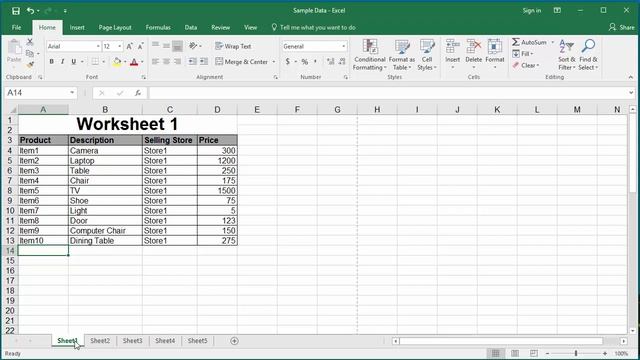Open Sort & Filter options

coord(567,55)
